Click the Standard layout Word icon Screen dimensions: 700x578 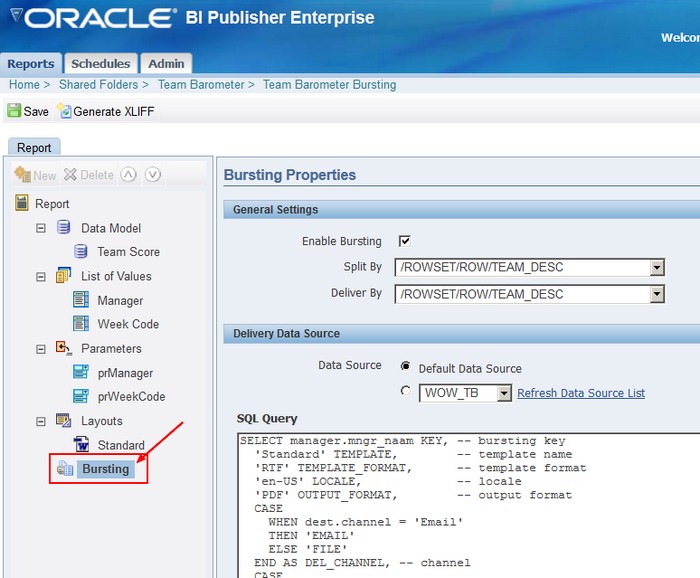pyautogui.click(x=81, y=445)
